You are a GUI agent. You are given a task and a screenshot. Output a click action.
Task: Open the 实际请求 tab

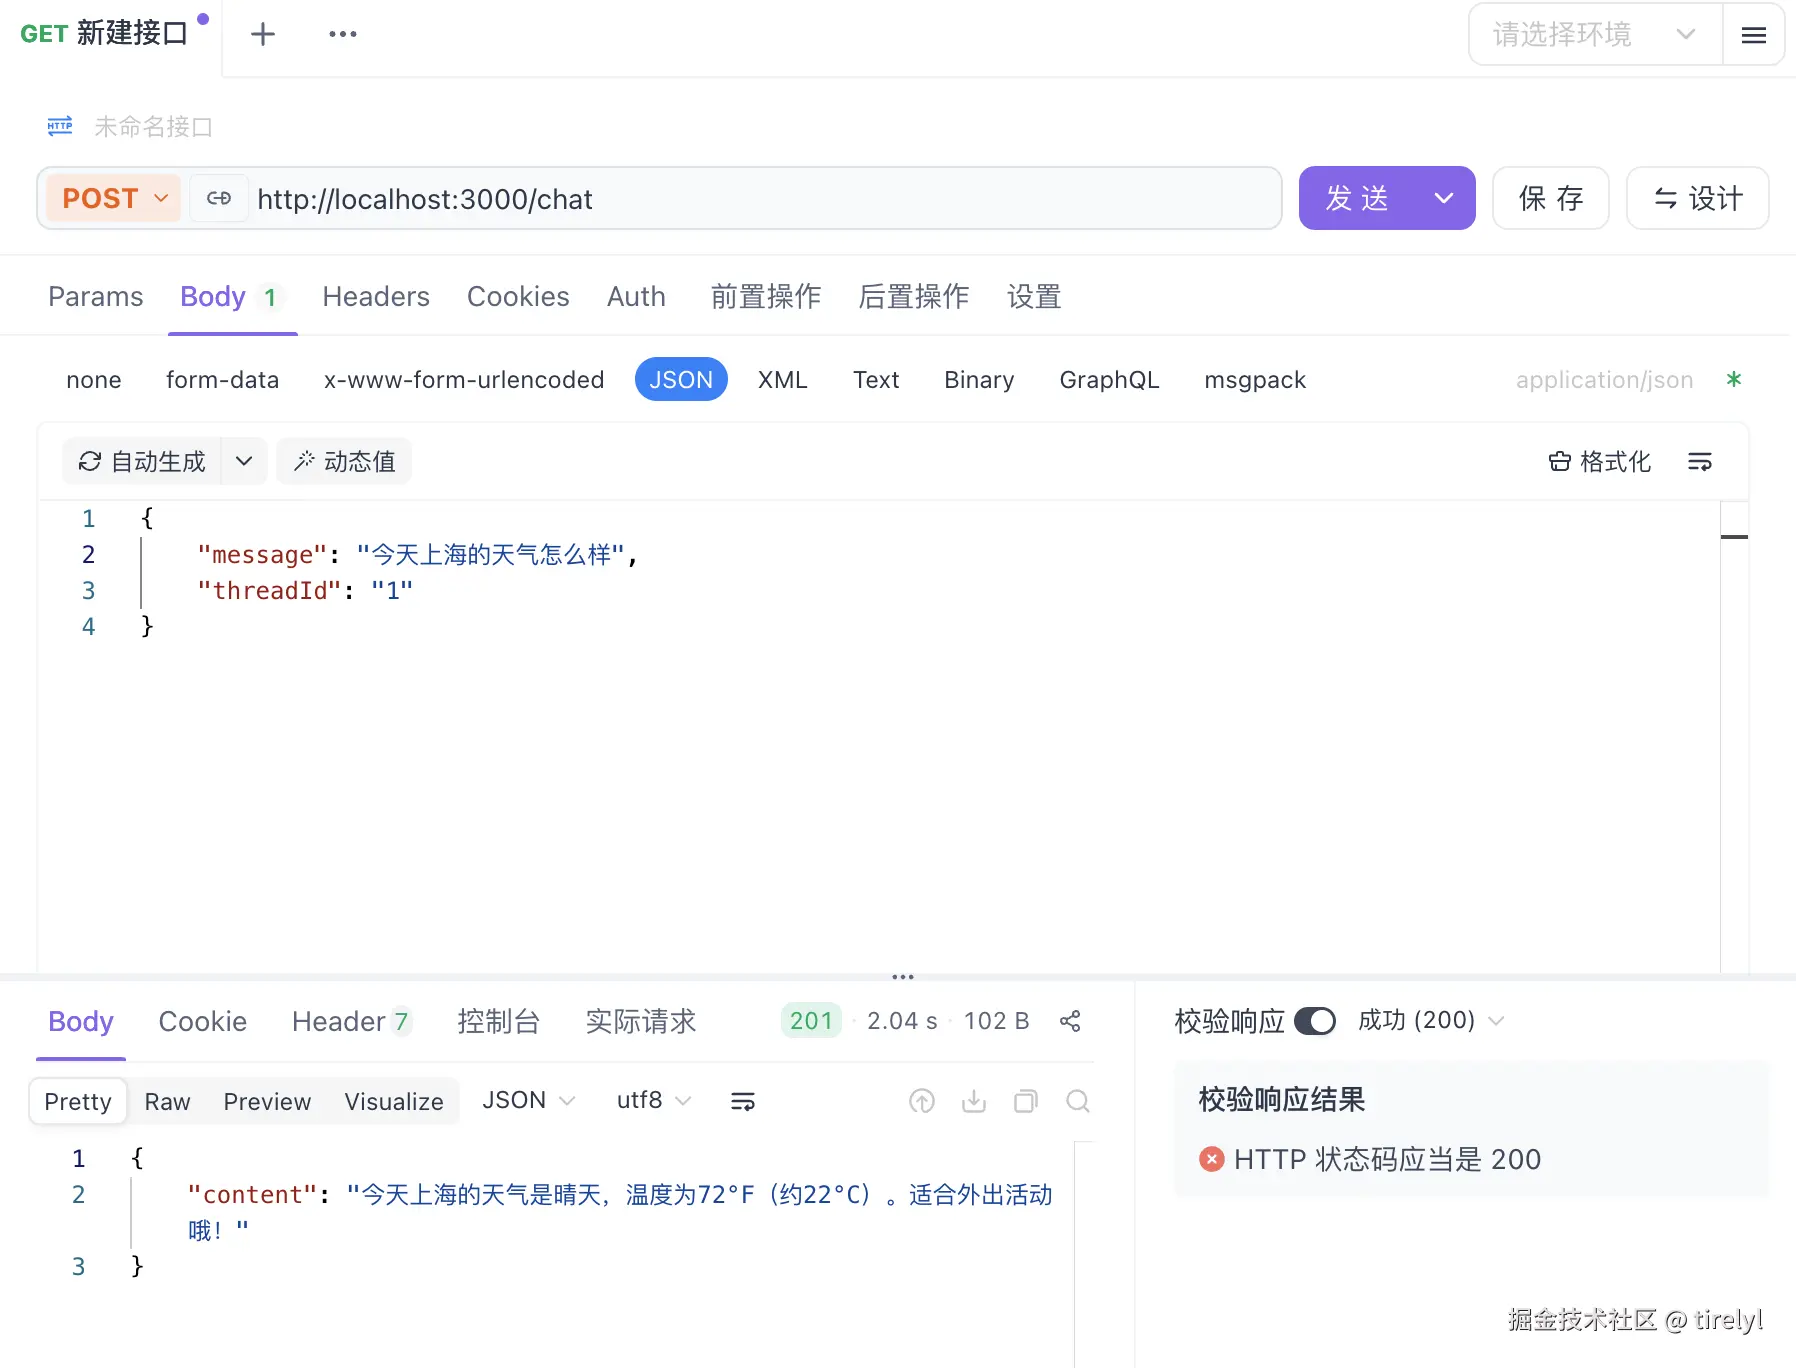(640, 1021)
